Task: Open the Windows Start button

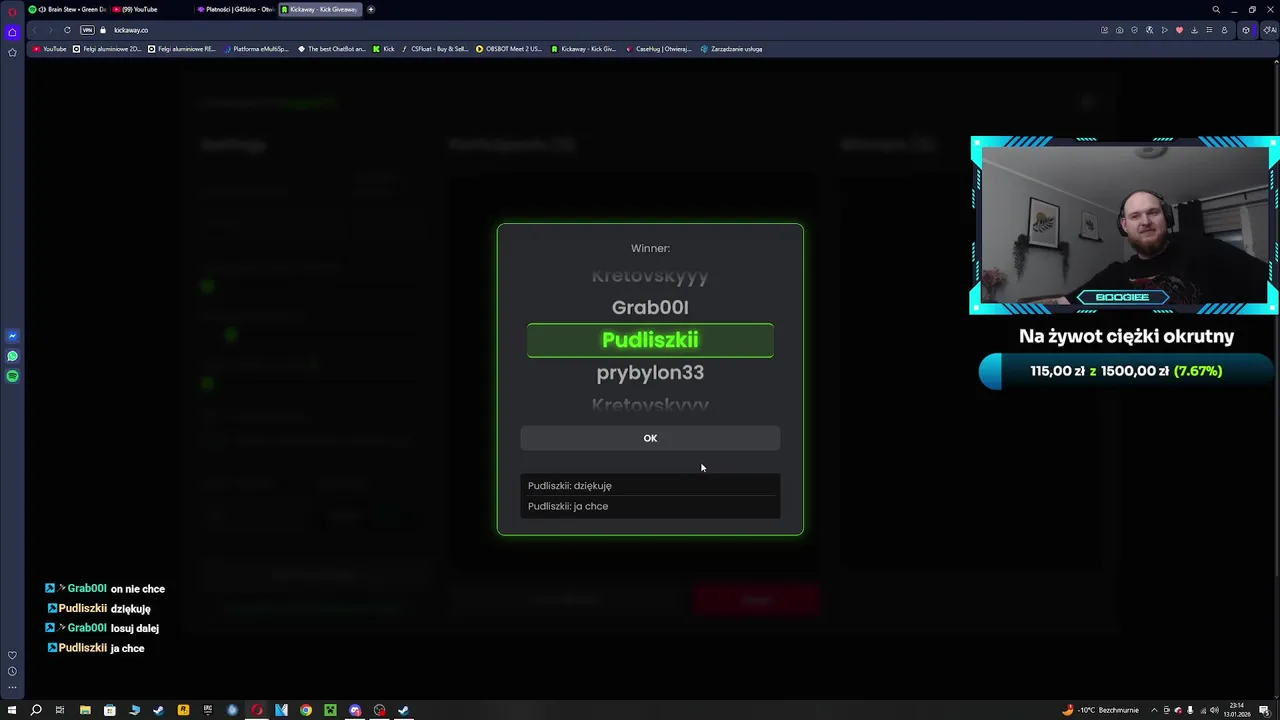Action: point(12,710)
